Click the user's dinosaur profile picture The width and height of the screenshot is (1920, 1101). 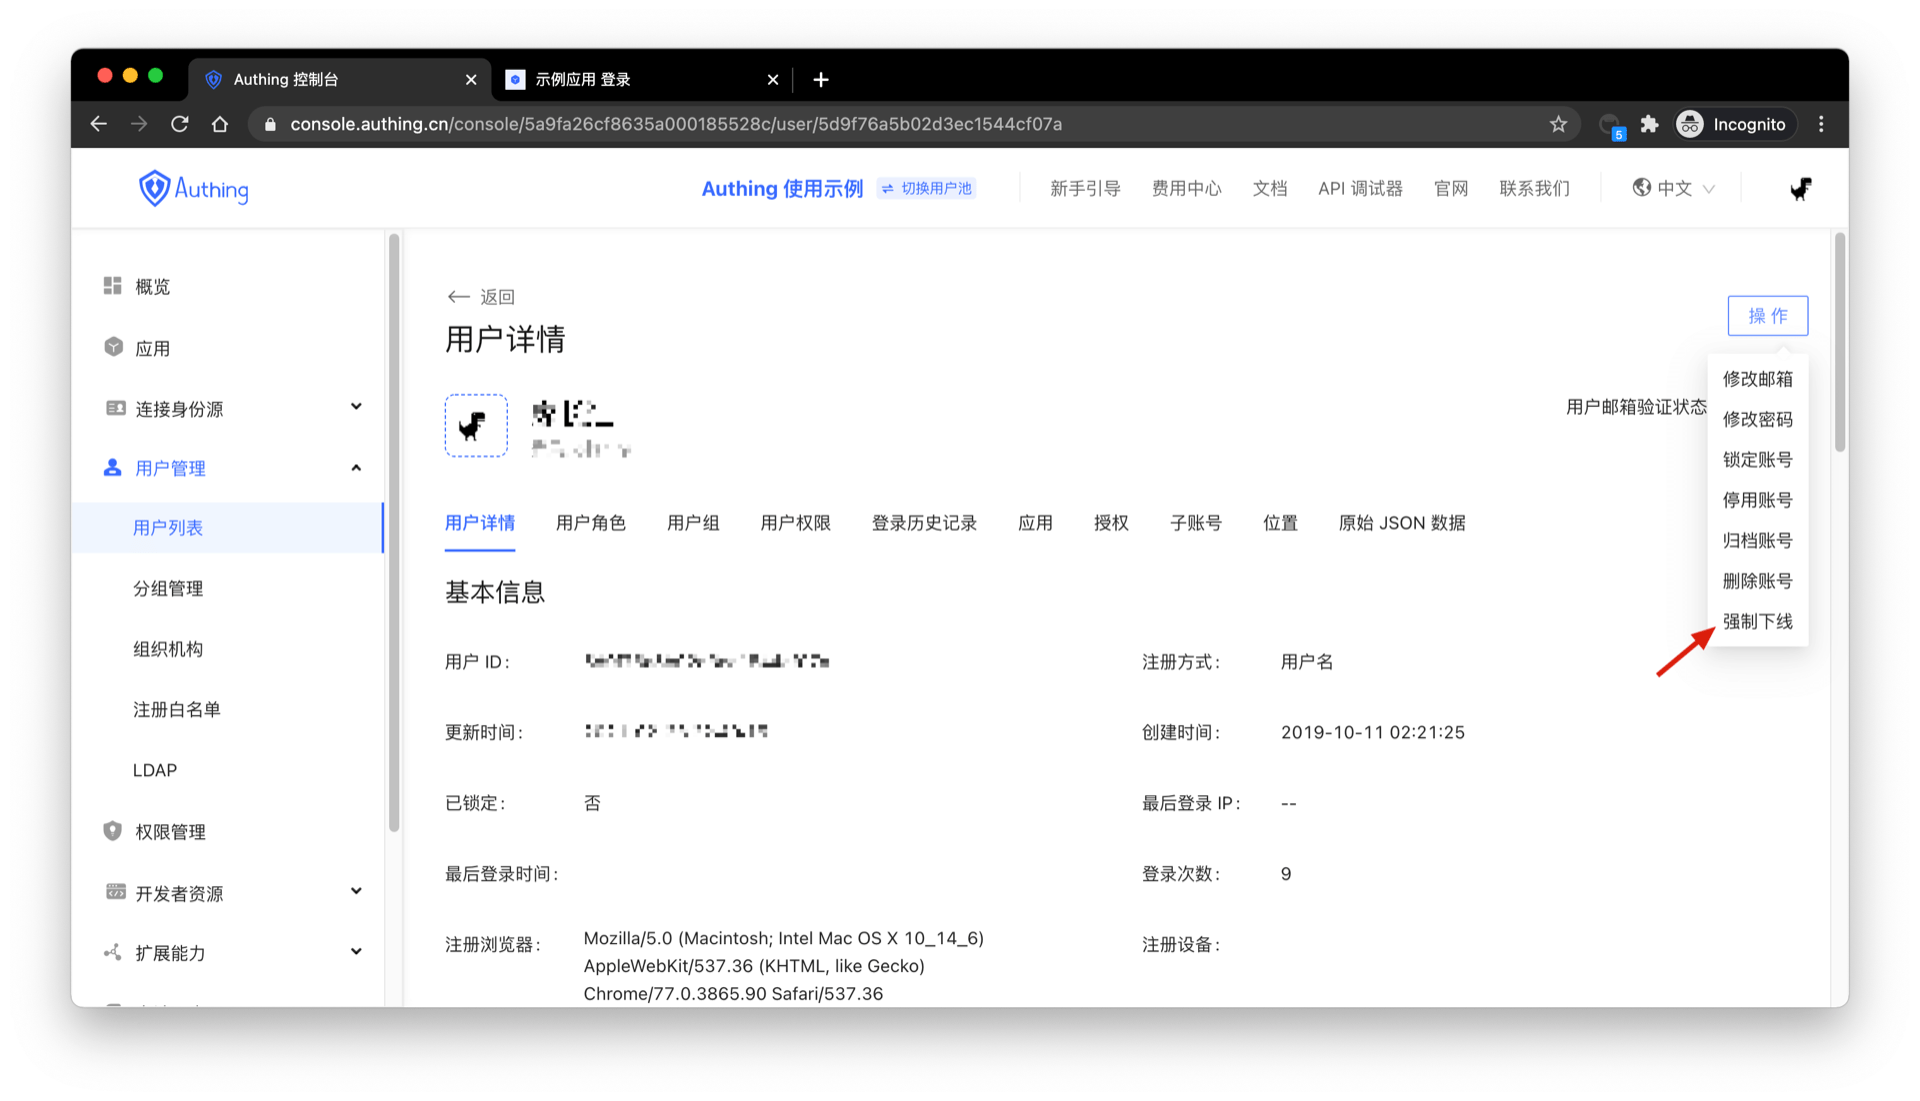point(475,426)
